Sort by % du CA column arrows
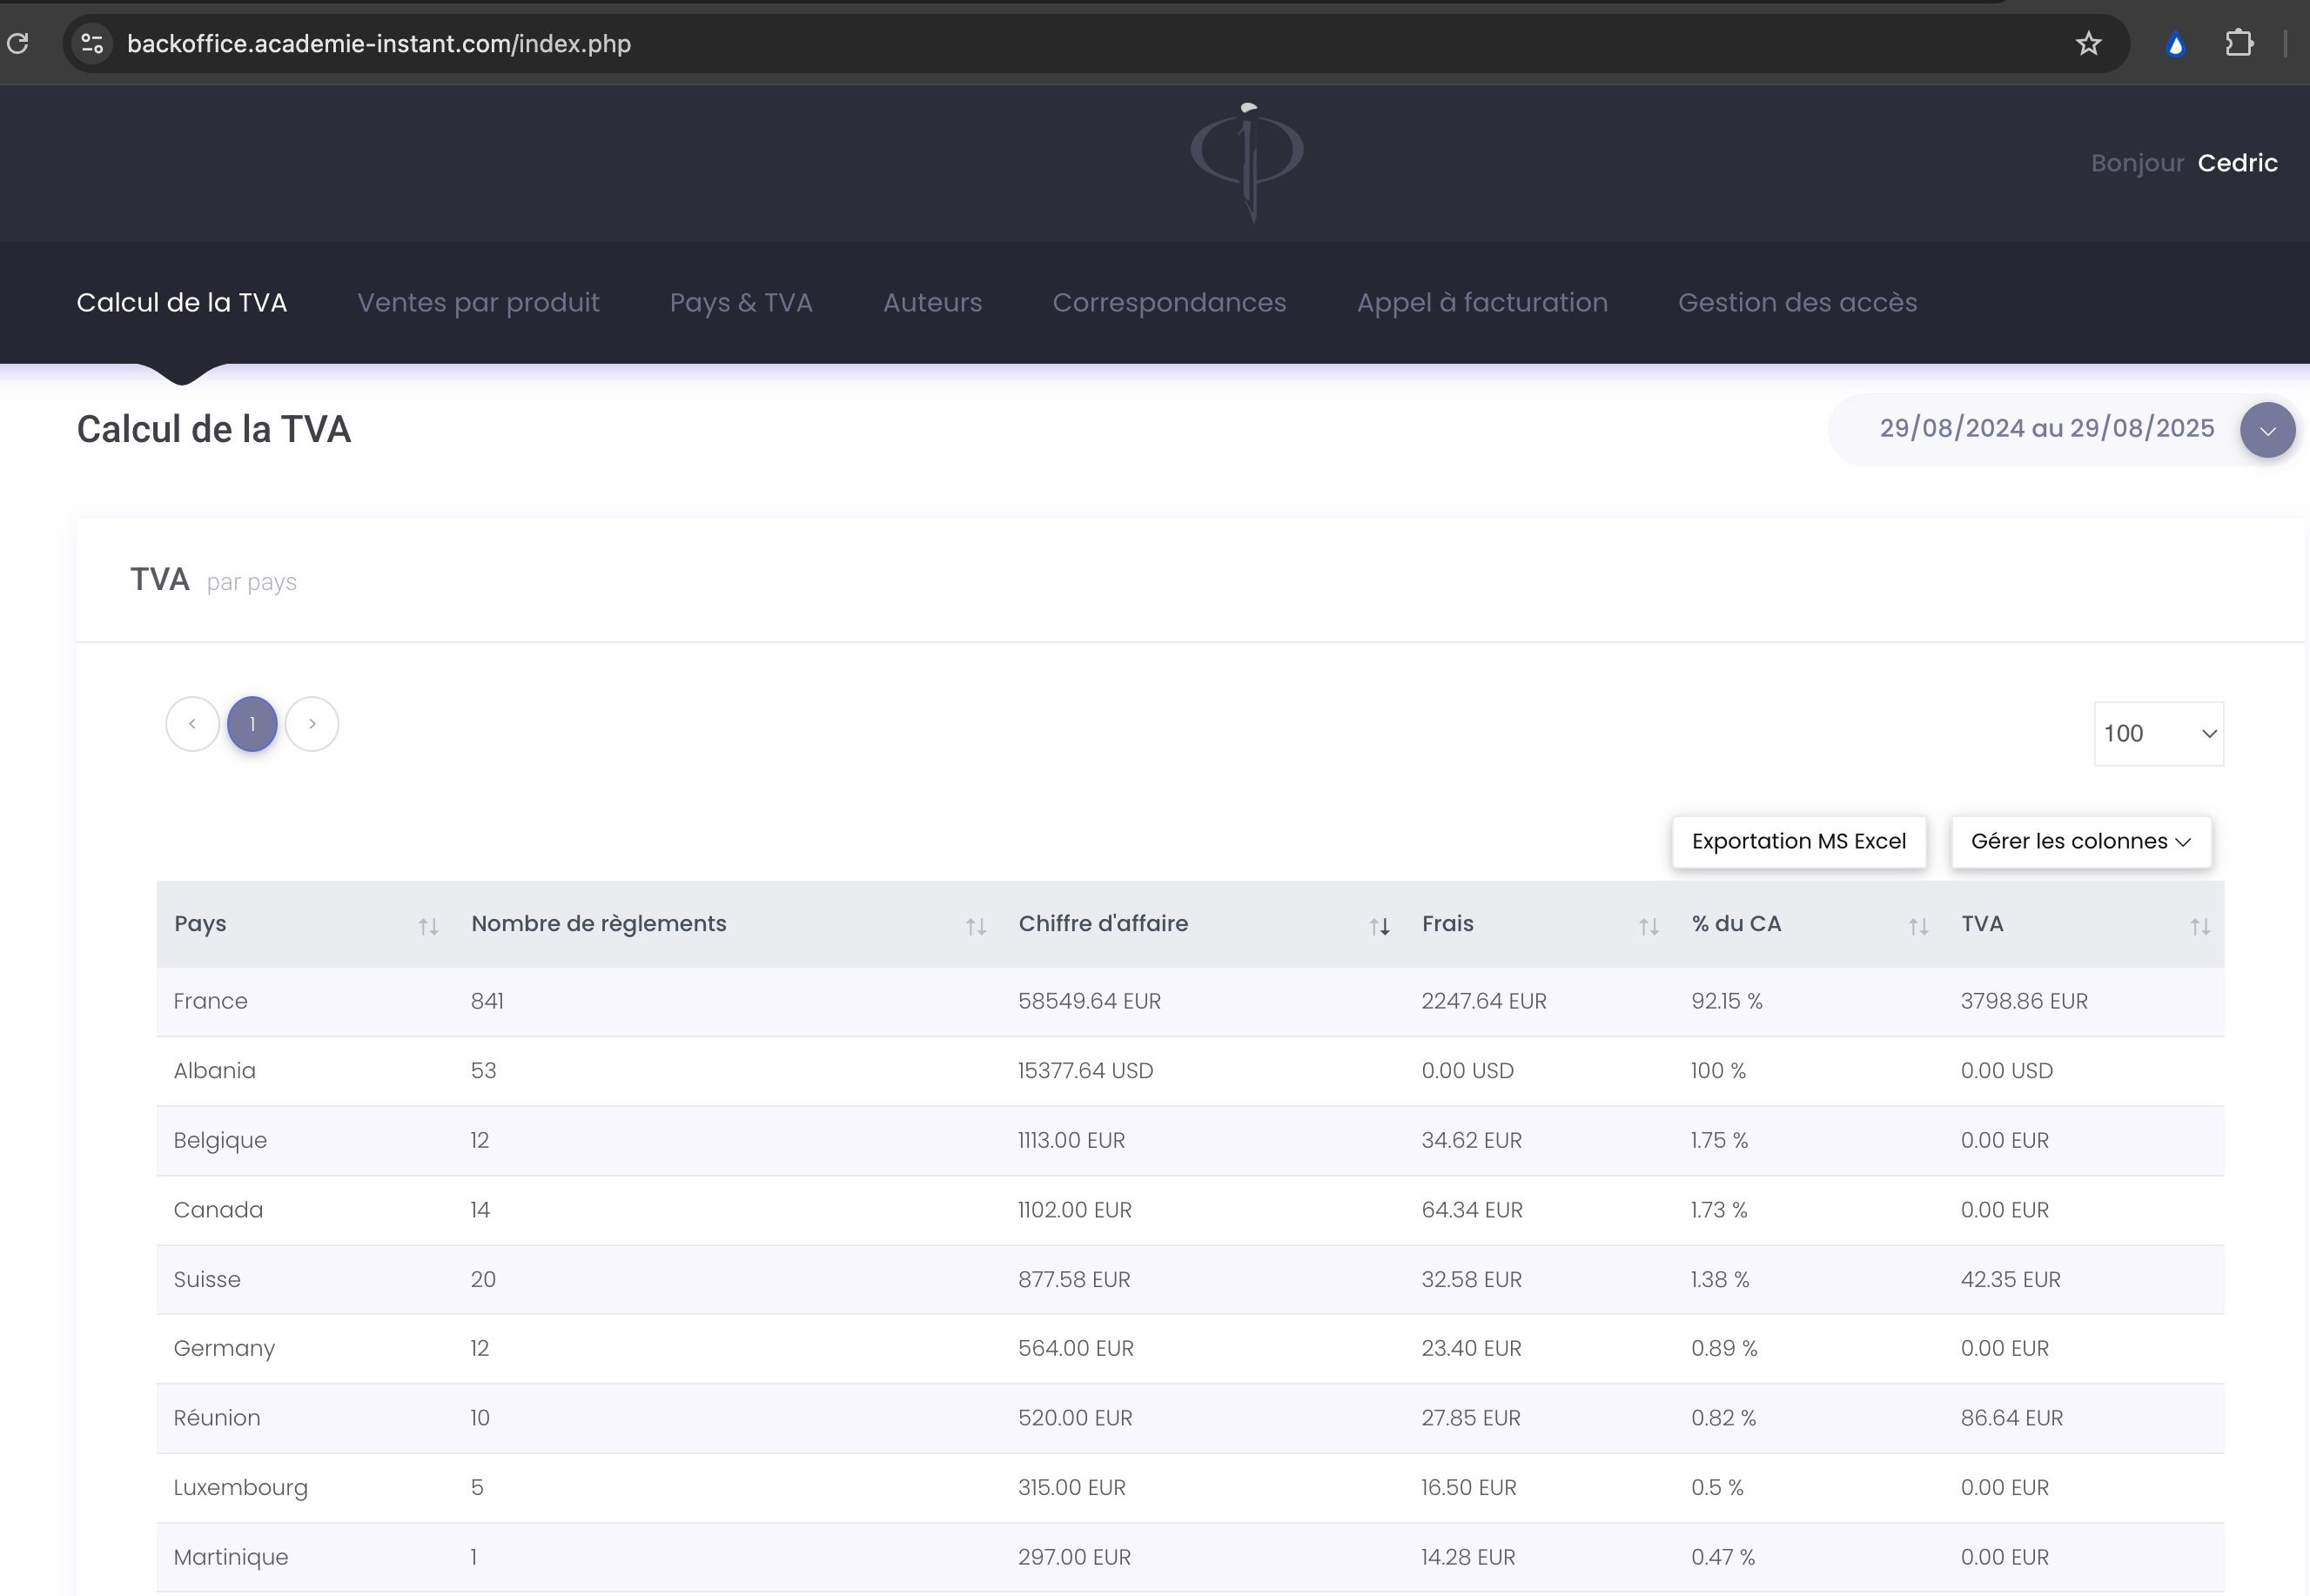The height and width of the screenshot is (1596, 2310). coord(1918,926)
